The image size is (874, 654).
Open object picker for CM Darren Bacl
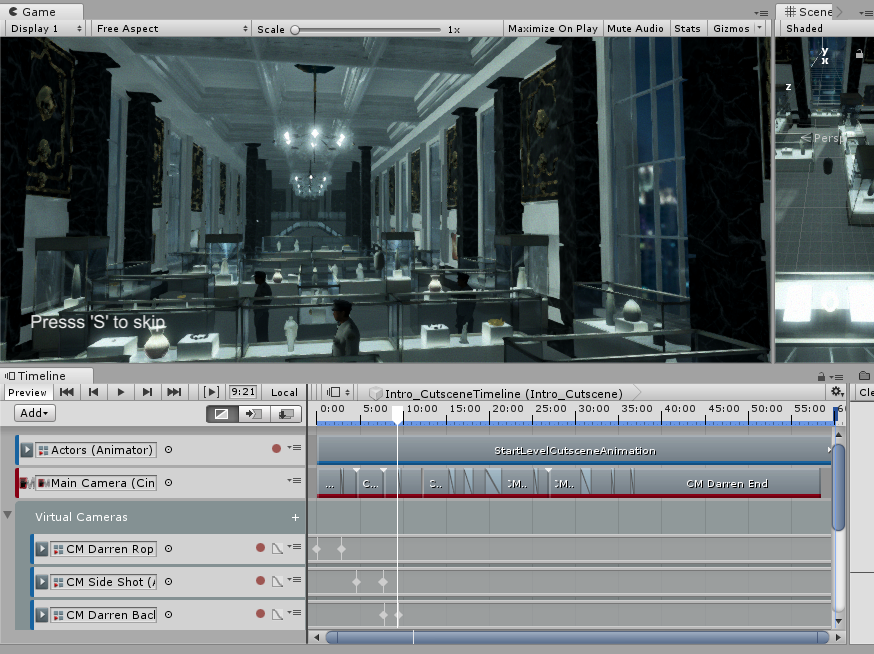click(168, 614)
